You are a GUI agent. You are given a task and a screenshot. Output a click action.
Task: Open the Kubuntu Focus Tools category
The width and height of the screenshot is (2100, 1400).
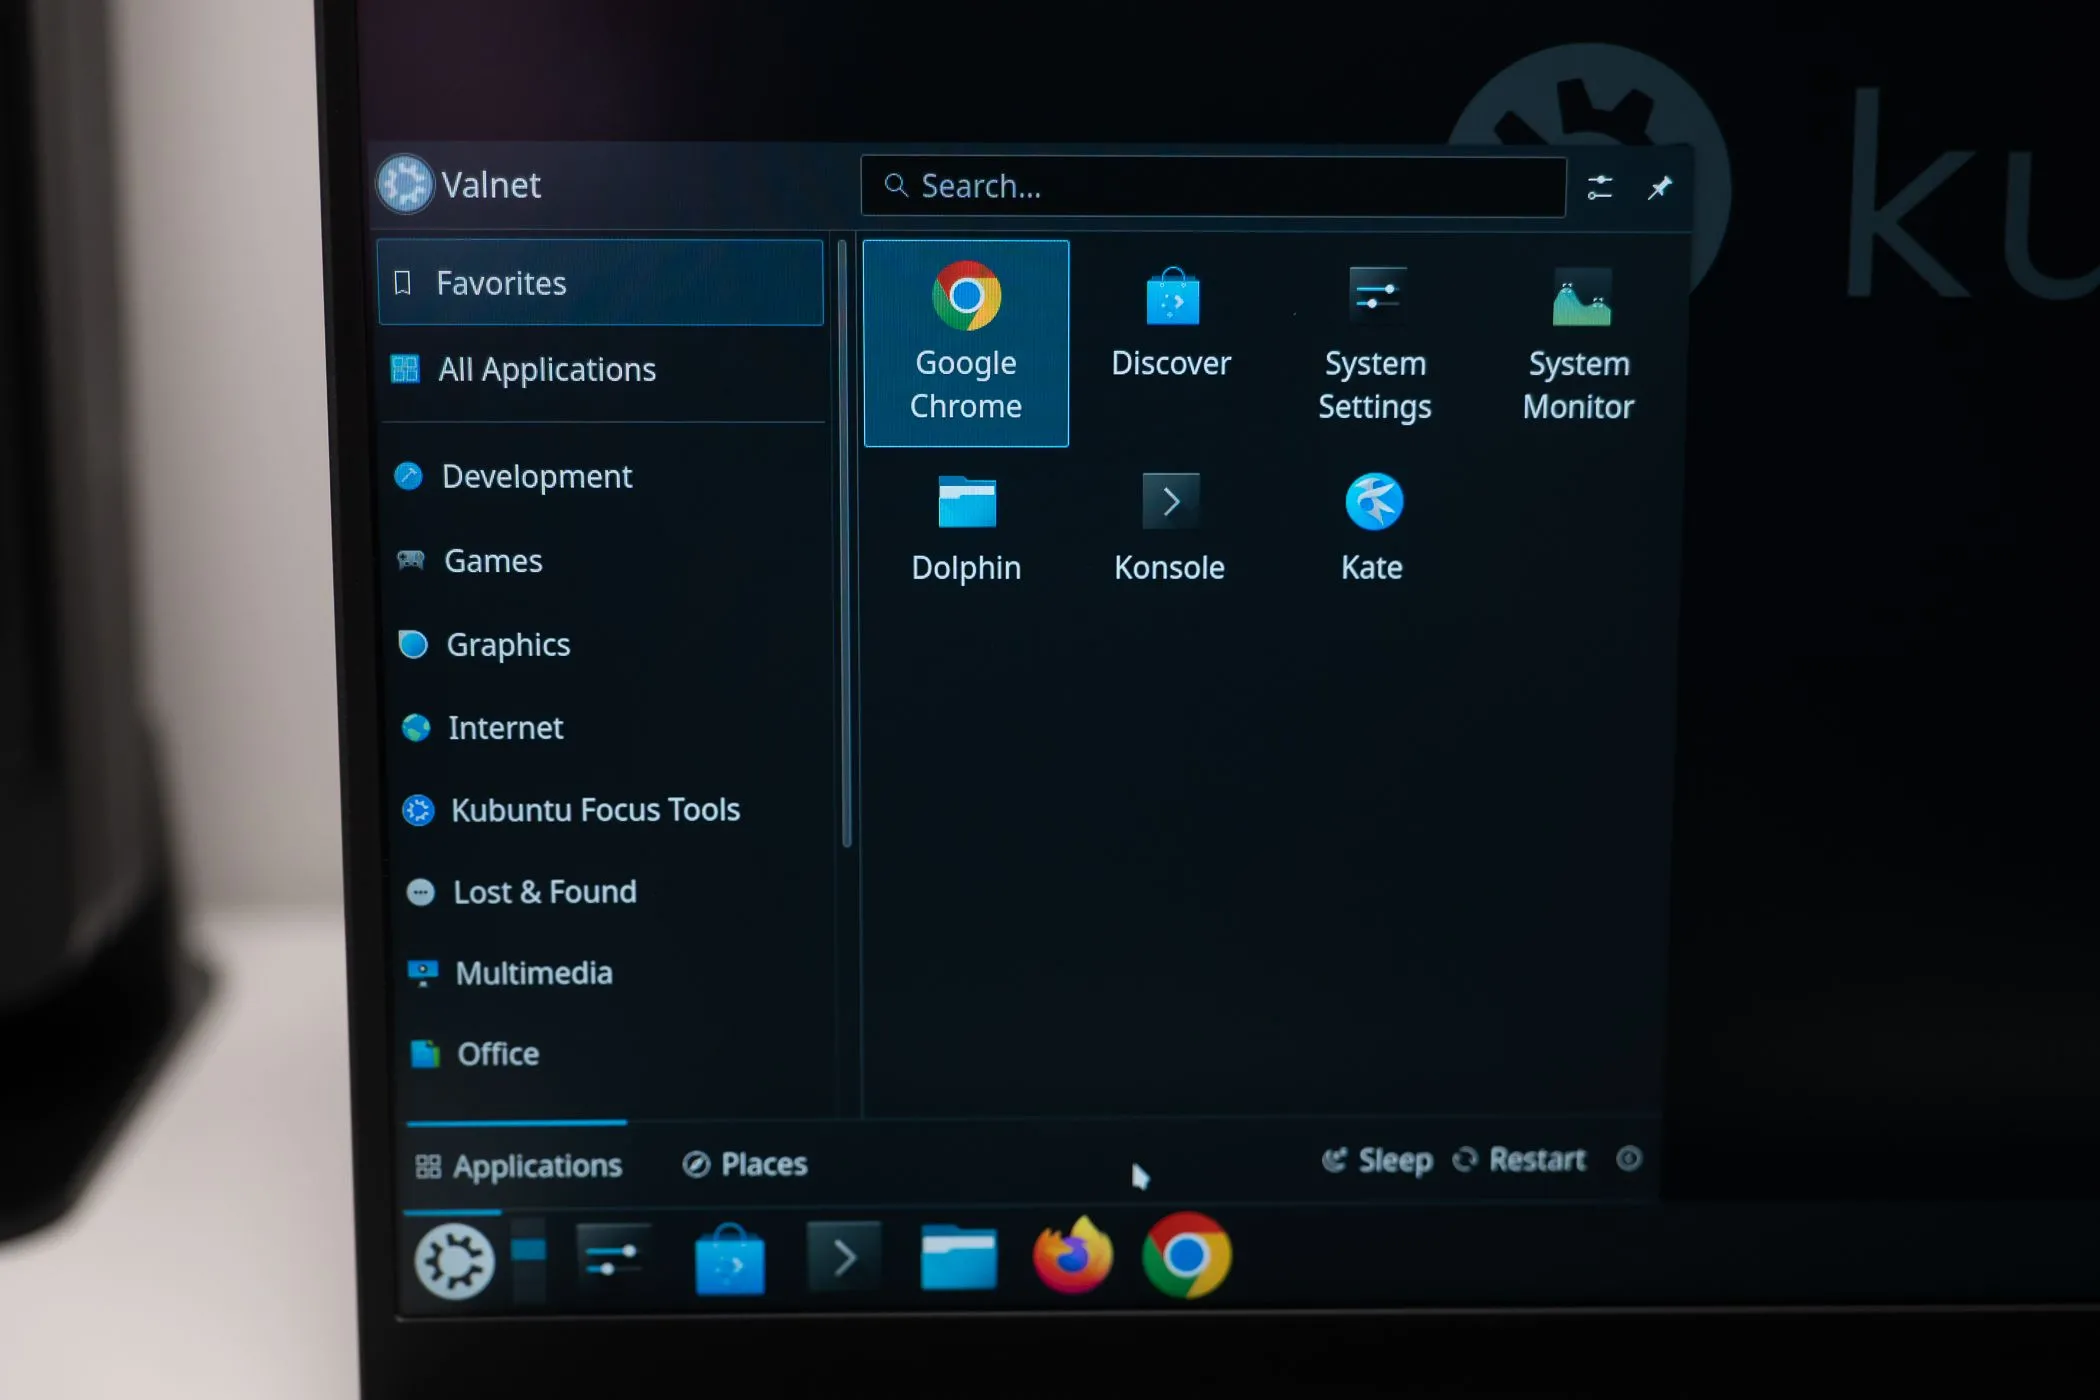click(595, 809)
